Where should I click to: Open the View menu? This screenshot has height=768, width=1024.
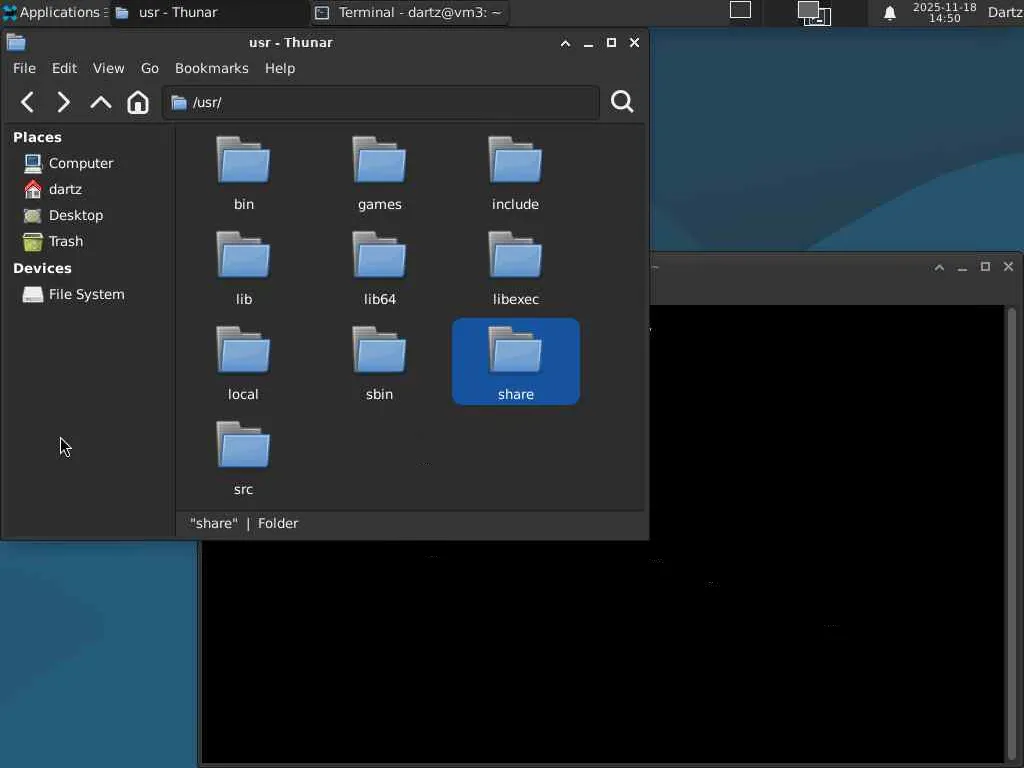coord(108,68)
